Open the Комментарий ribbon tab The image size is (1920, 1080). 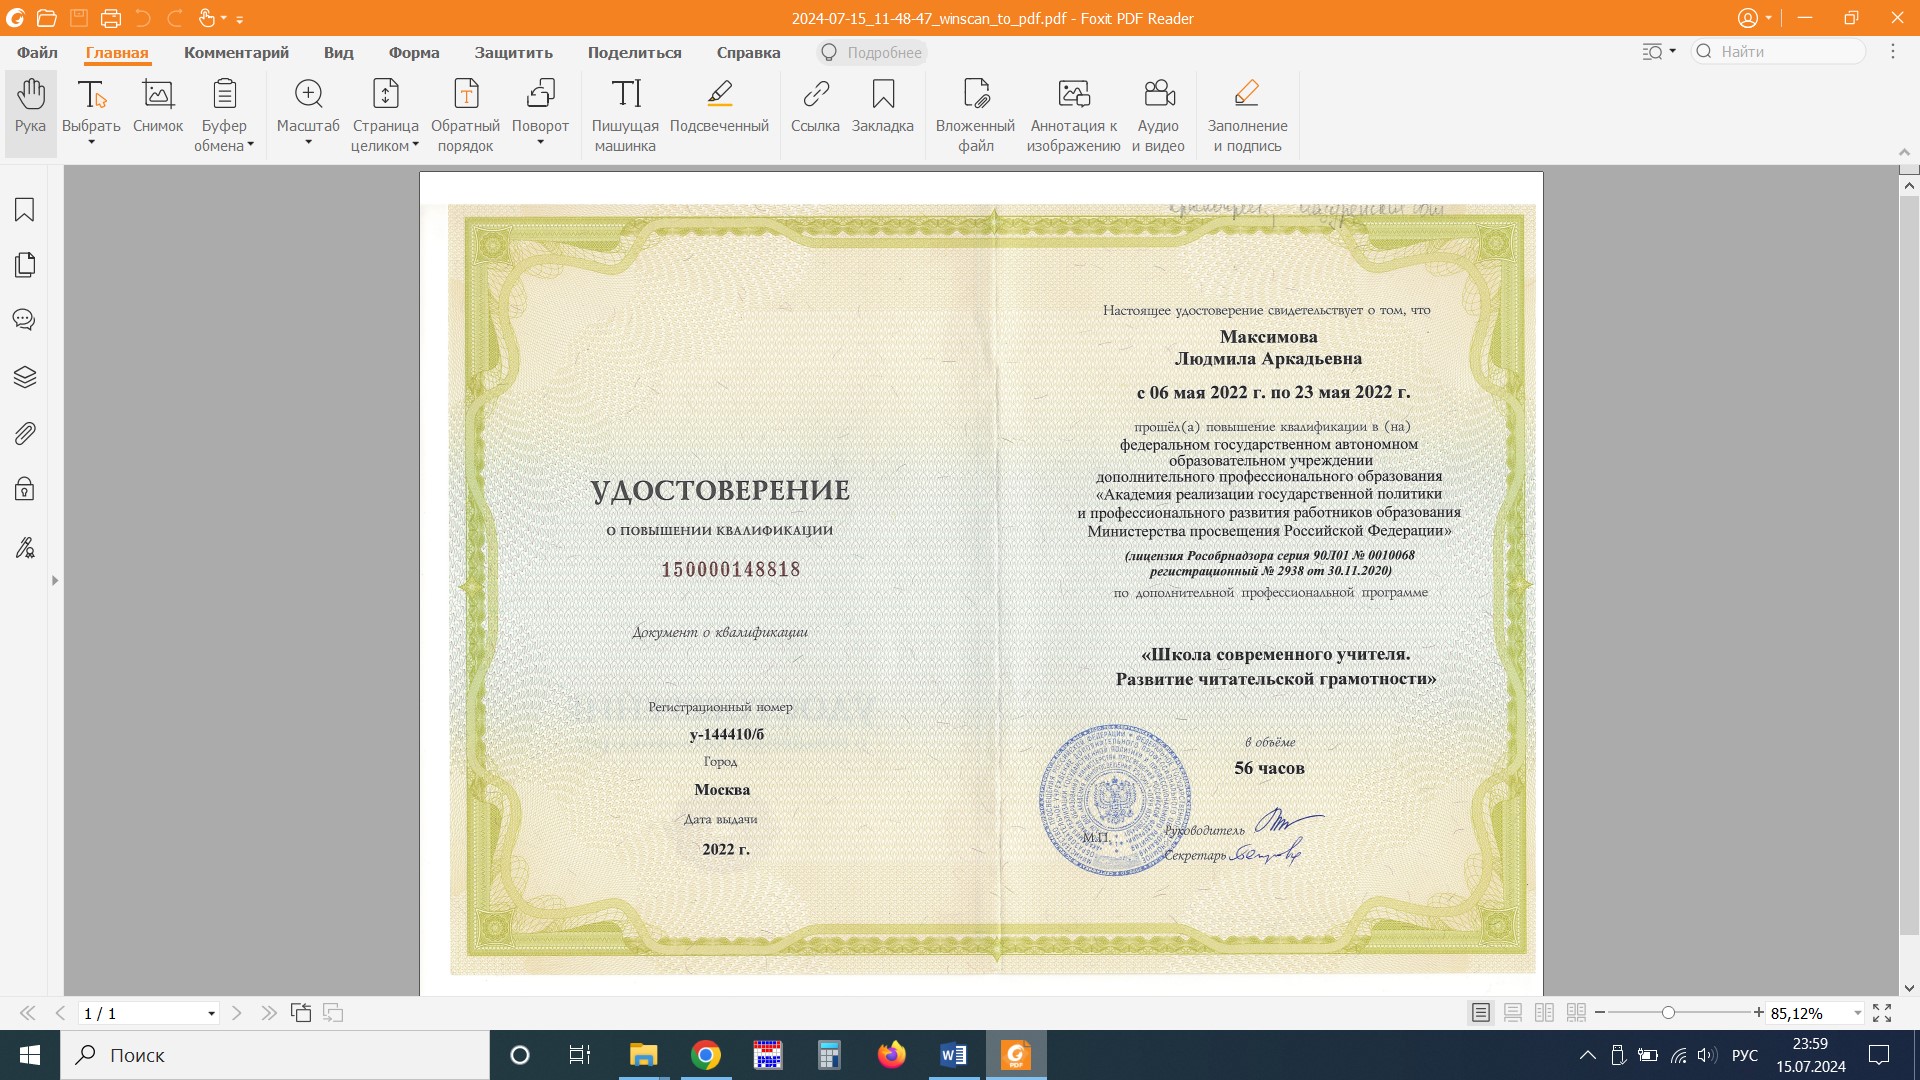(x=236, y=53)
